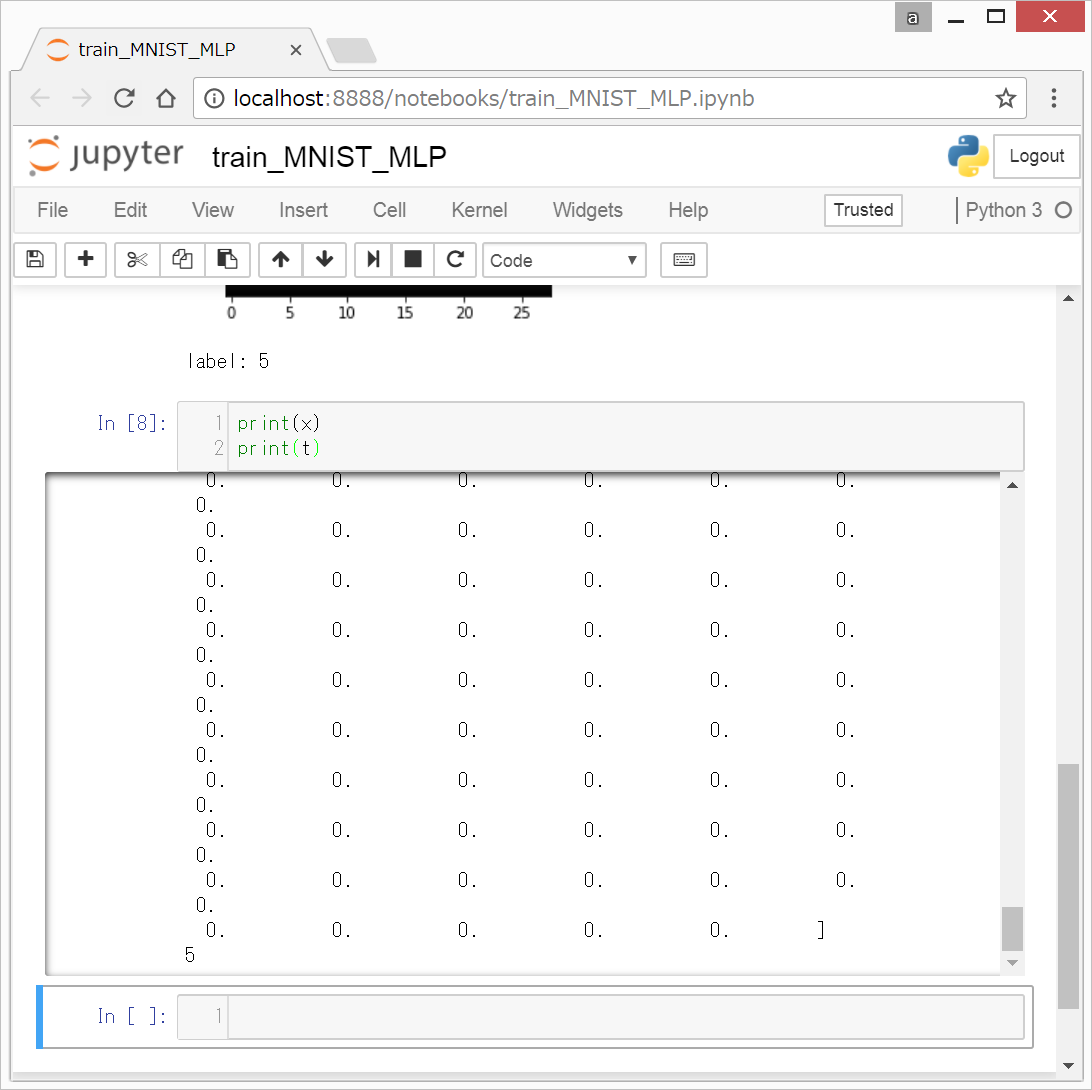1092x1090 pixels.
Task: Expand the Code cell type dropdown
Action: point(564,260)
